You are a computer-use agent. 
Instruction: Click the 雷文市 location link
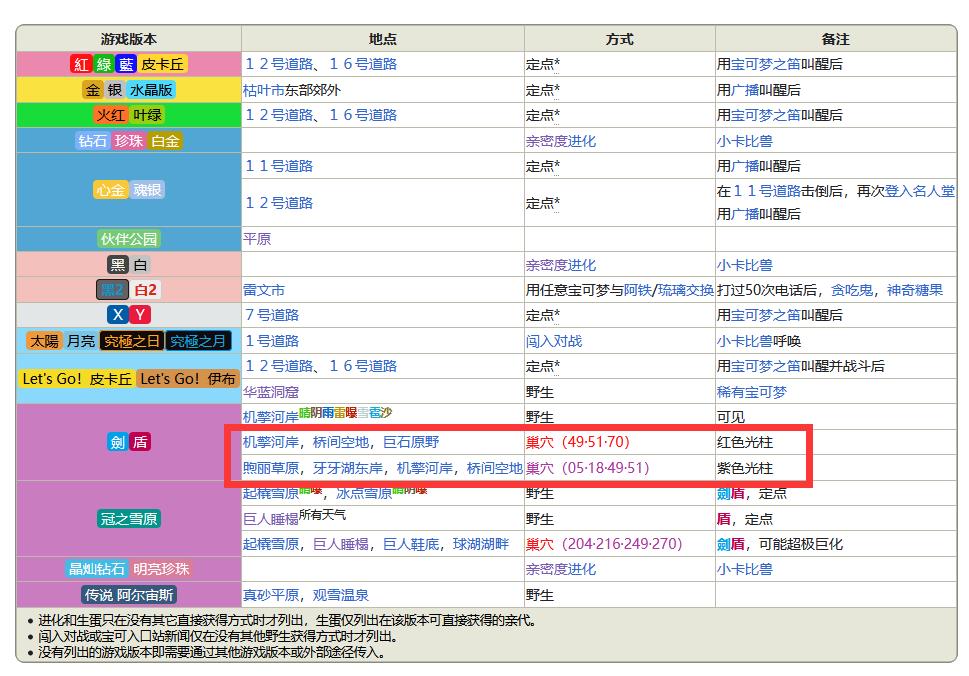[264, 290]
